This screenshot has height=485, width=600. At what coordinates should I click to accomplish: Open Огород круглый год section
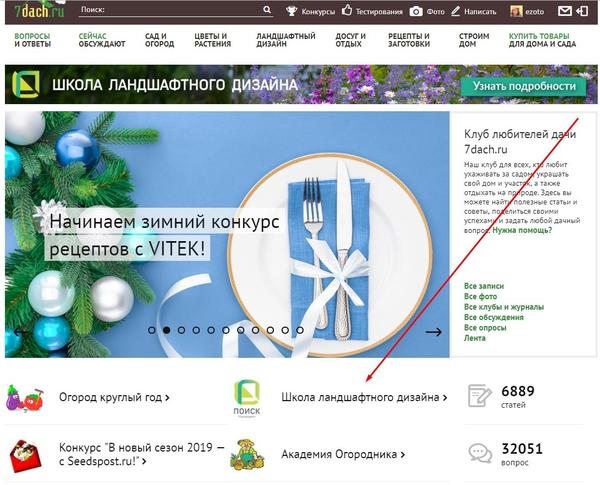tap(113, 397)
